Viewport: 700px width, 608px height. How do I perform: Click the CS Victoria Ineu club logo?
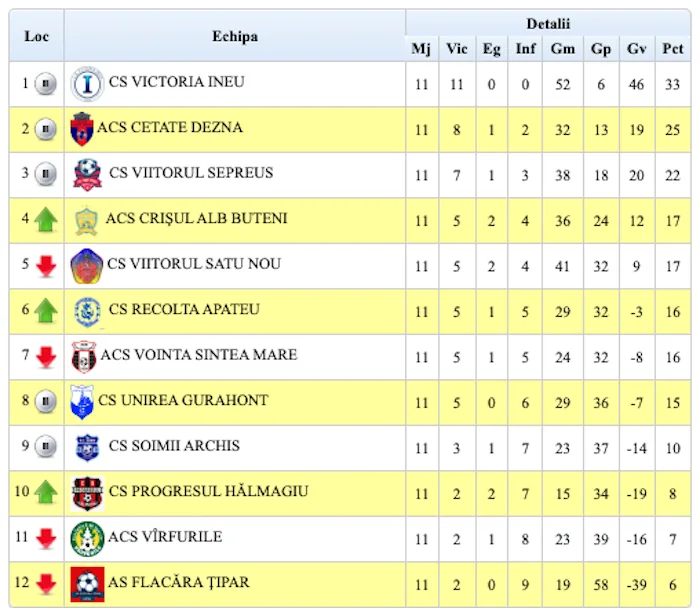point(87,83)
